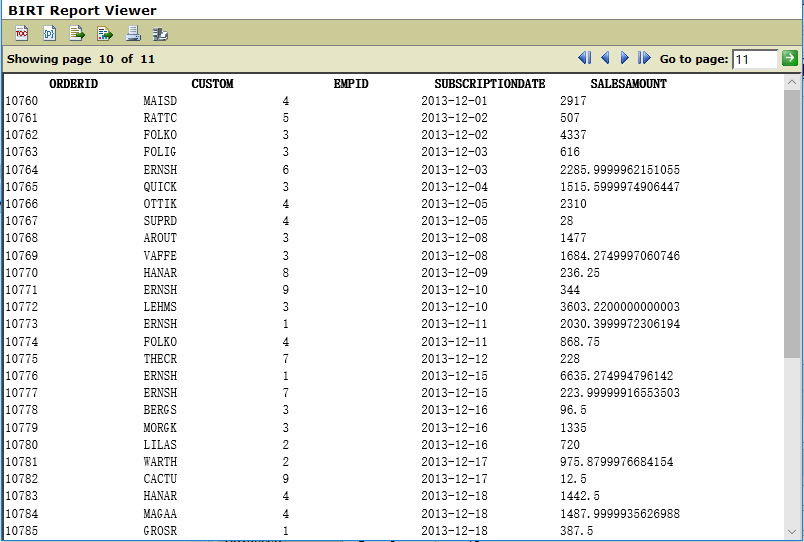The width and height of the screenshot is (804, 542).
Task: Jump to the first page
Action: point(585,59)
